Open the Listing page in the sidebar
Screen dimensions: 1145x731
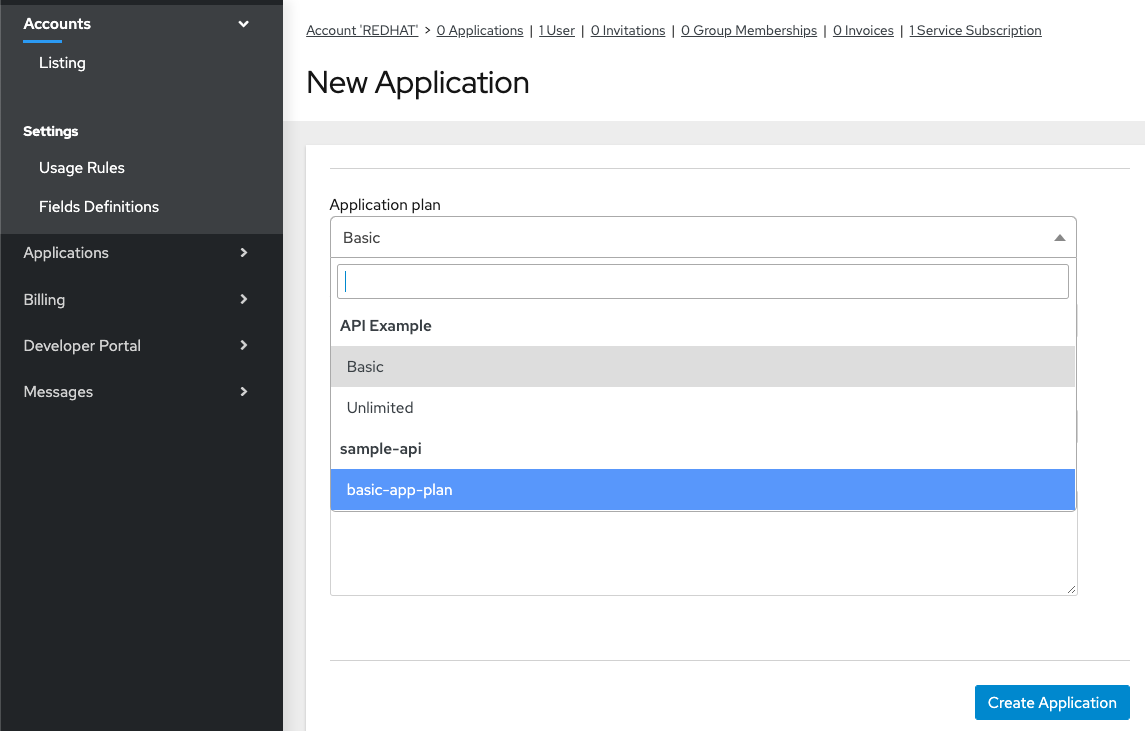pos(62,63)
